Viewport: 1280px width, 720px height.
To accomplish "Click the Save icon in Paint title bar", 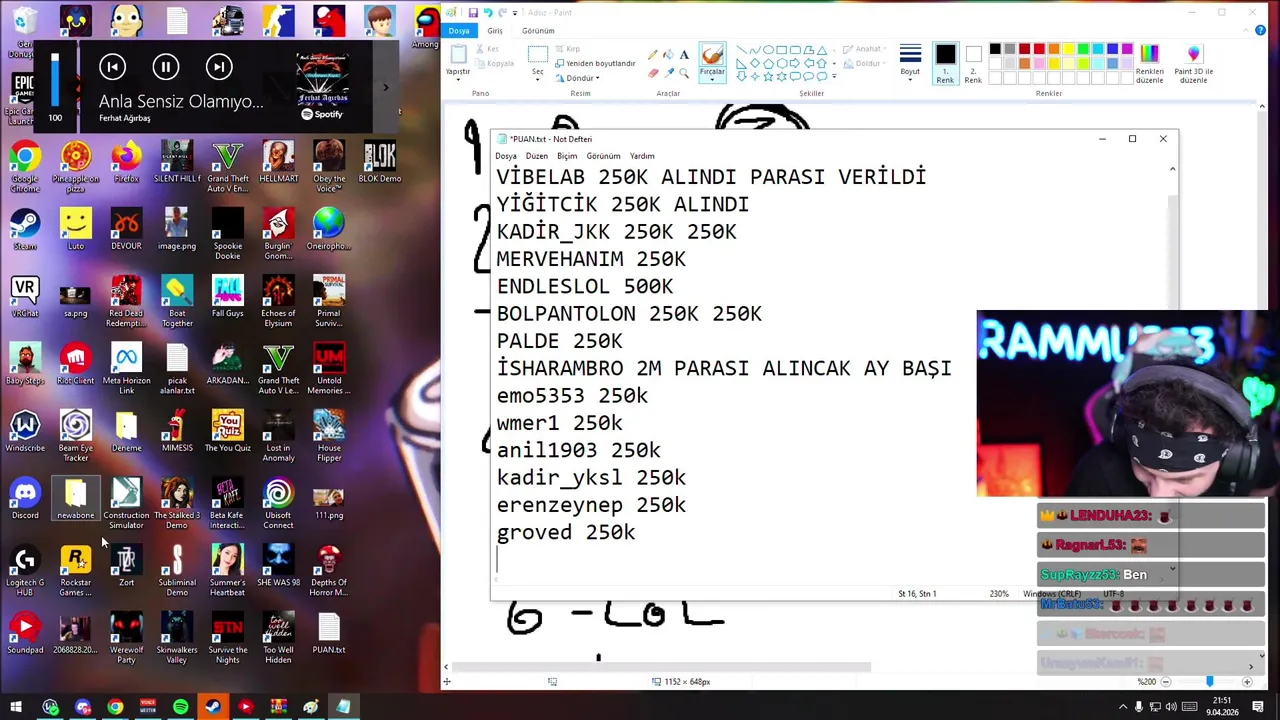I will [x=473, y=12].
